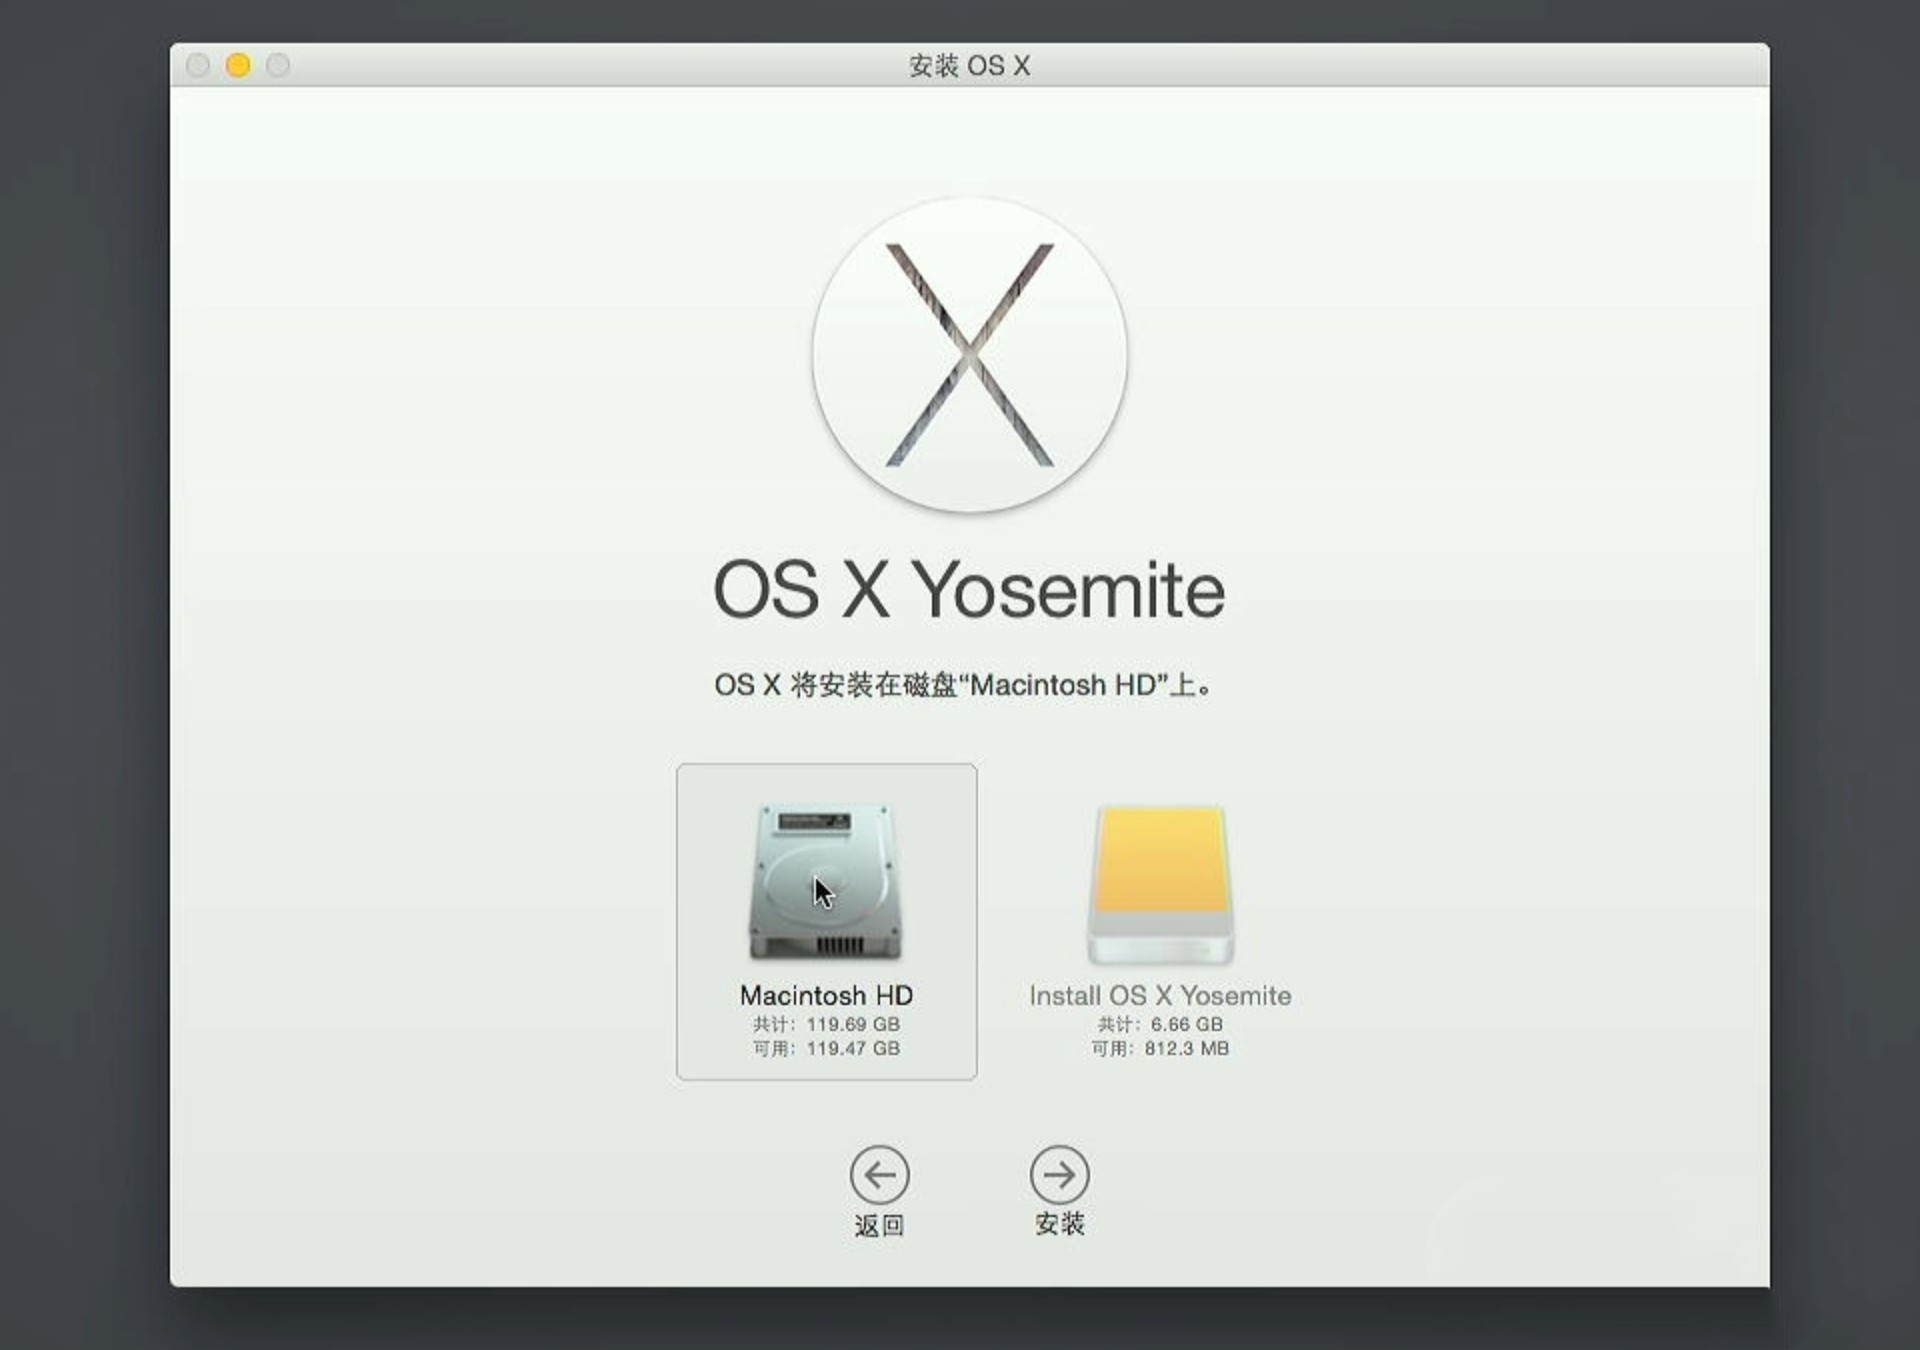Click the OS X Yosemite heading text
The width and height of the screenshot is (1920, 1350).
[969, 590]
